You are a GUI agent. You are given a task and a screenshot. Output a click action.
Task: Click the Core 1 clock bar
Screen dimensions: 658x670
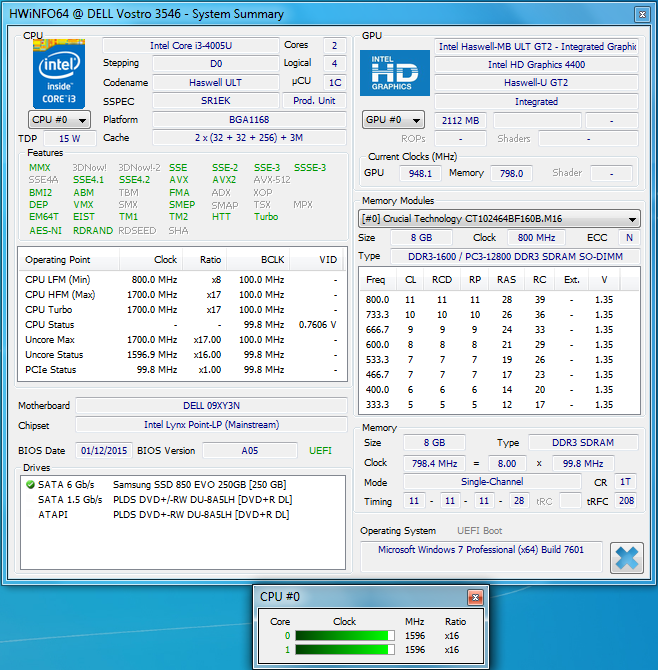pos(343,650)
